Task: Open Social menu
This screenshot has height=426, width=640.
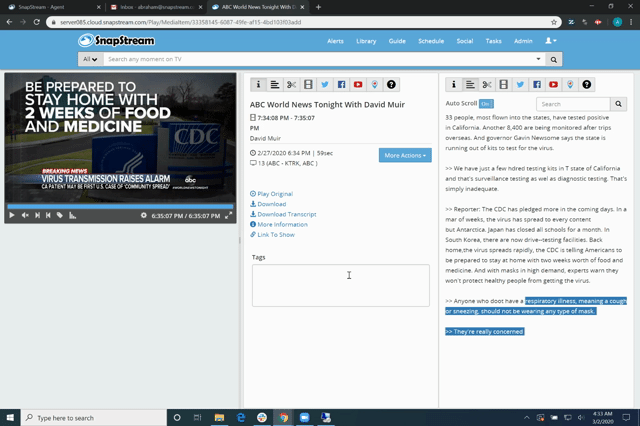Action: 464,41
